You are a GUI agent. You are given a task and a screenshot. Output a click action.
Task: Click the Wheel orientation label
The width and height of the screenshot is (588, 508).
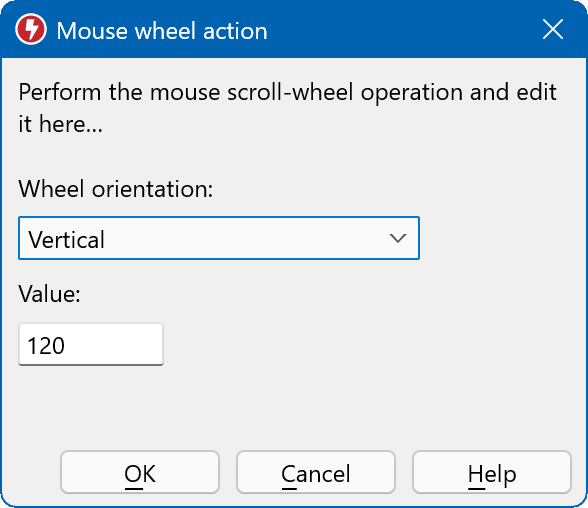coord(116,189)
